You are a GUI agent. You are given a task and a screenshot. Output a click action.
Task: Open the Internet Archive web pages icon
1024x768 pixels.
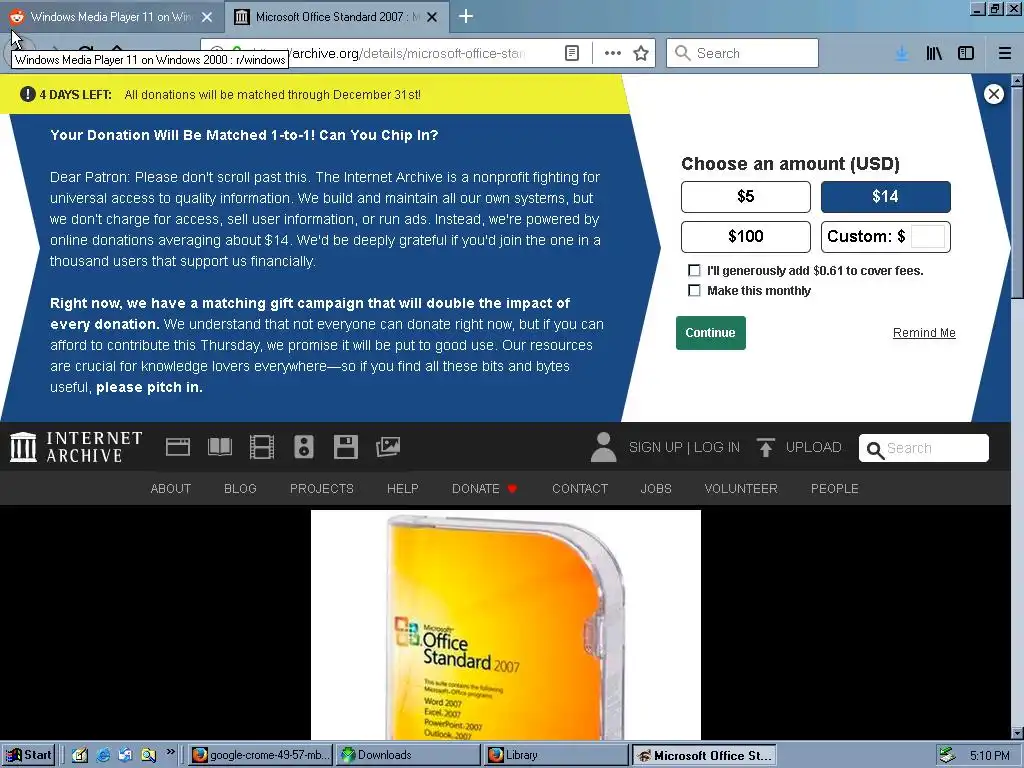[178, 447]
